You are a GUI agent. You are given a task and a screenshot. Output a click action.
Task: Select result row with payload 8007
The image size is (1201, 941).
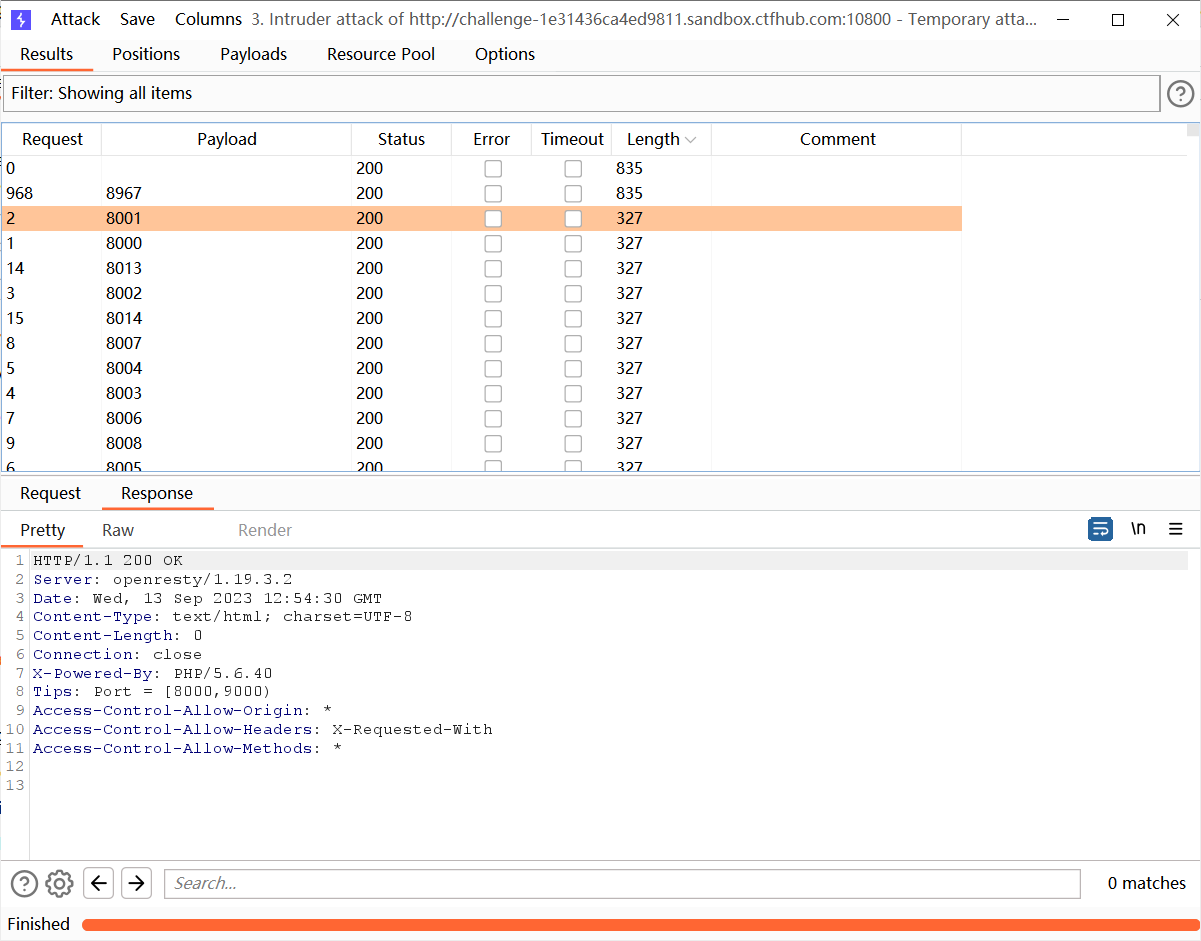[481, 343]
